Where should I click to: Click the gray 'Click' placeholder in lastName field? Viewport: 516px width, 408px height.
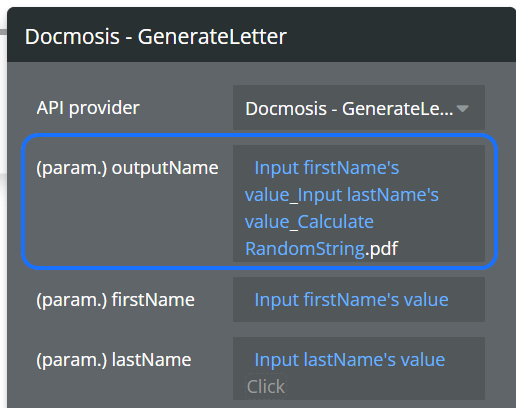click(x=266, y=387)
